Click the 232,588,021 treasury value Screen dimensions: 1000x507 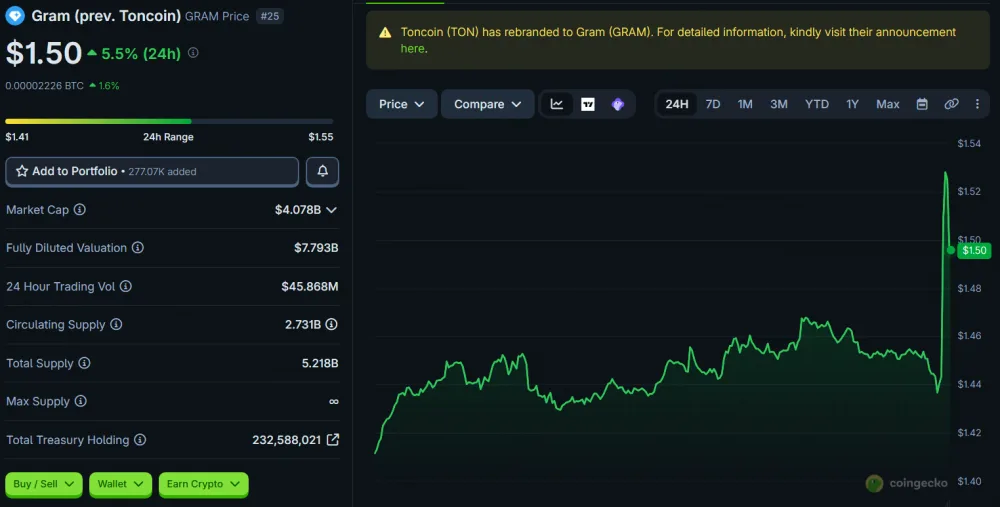pos(286,439)
